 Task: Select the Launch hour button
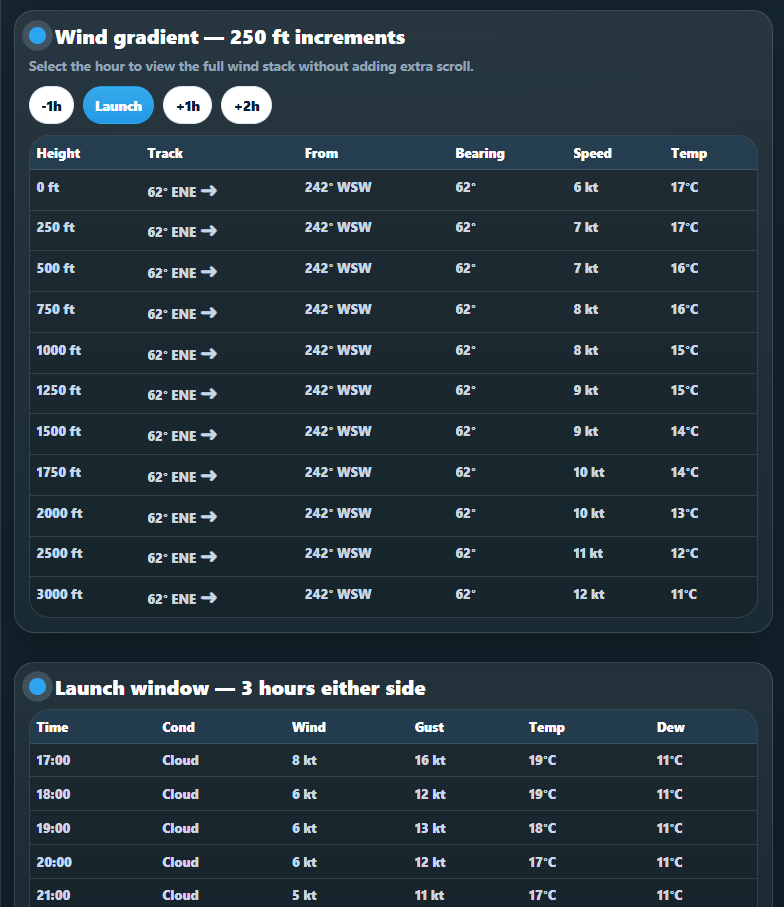pos(118,105)
